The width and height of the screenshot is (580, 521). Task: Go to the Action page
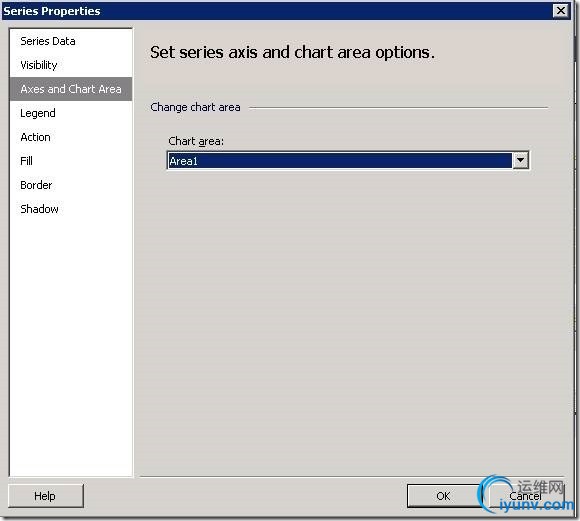point(70,137)
